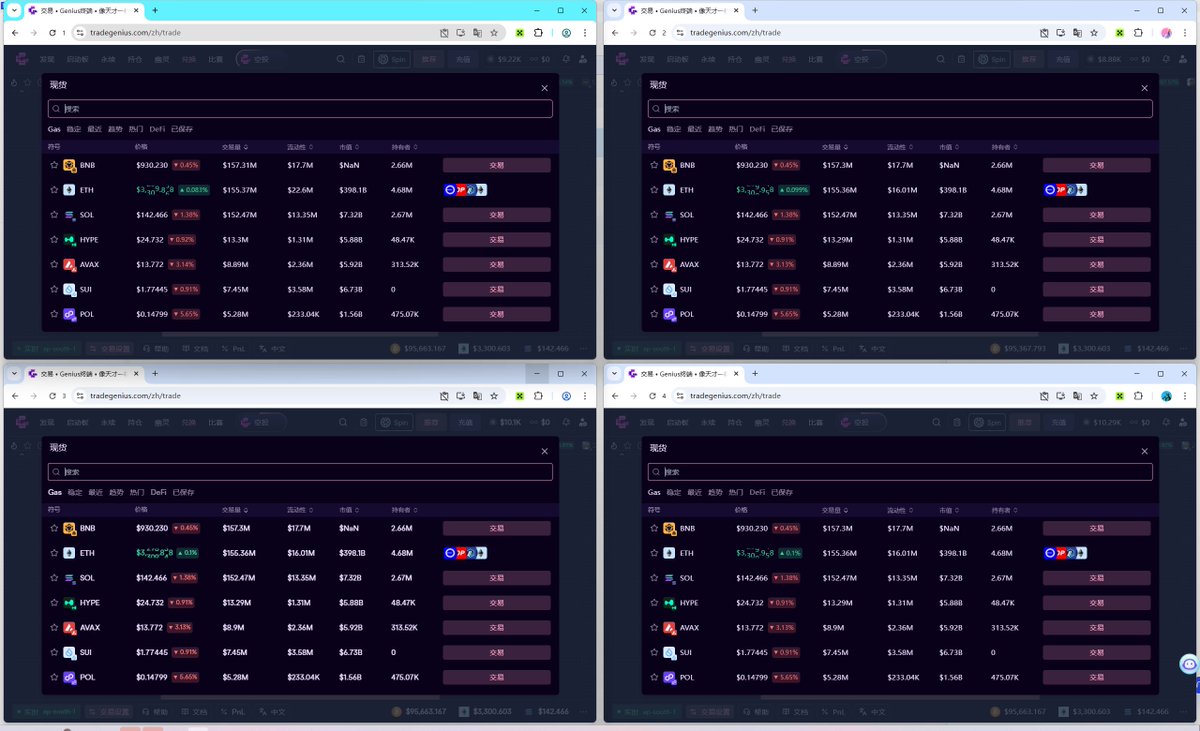1200x731 pixels.
Task: Reload the page in top-left browser window
Action: tap(52, 33)
